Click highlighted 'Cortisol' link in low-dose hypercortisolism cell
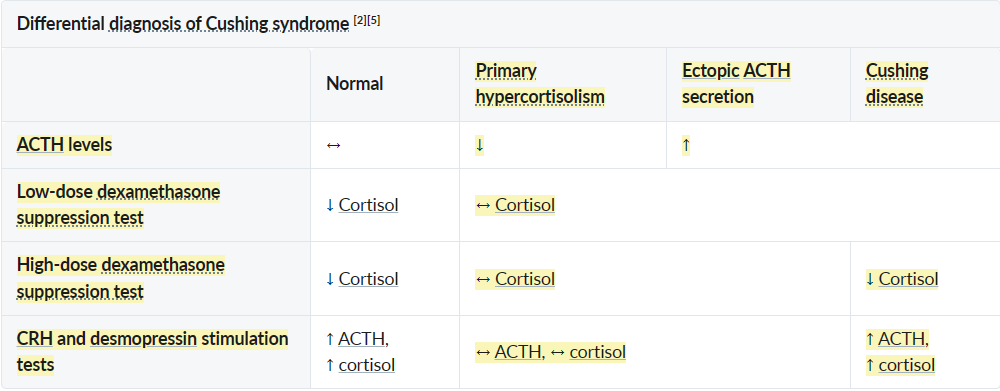 point(525,205)
